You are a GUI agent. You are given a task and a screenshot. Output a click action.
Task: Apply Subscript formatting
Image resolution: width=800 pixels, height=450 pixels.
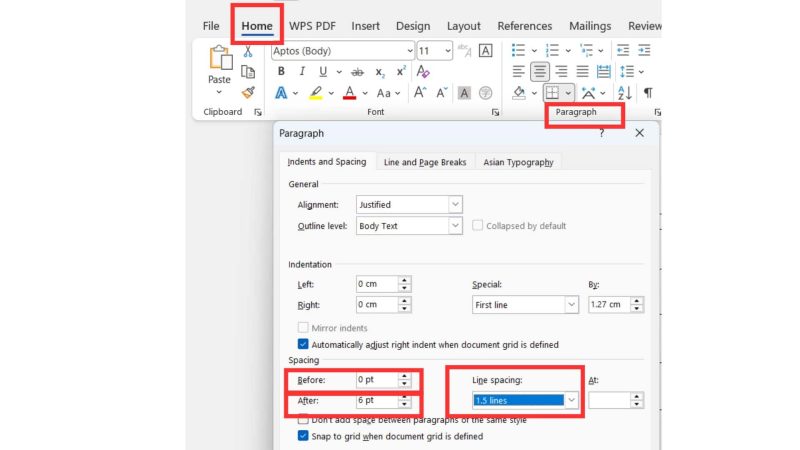coord(380,72)
